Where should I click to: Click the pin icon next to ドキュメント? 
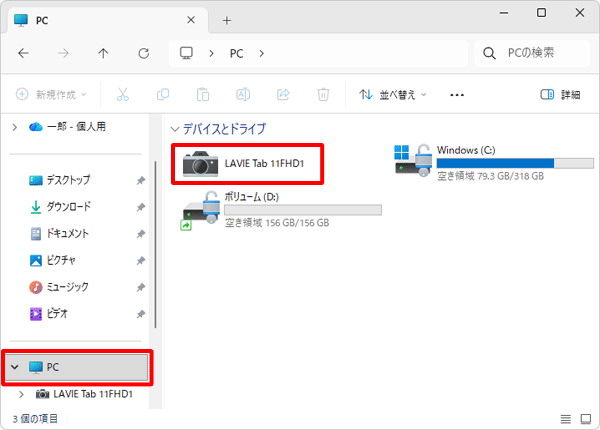[x=141, y=234]
